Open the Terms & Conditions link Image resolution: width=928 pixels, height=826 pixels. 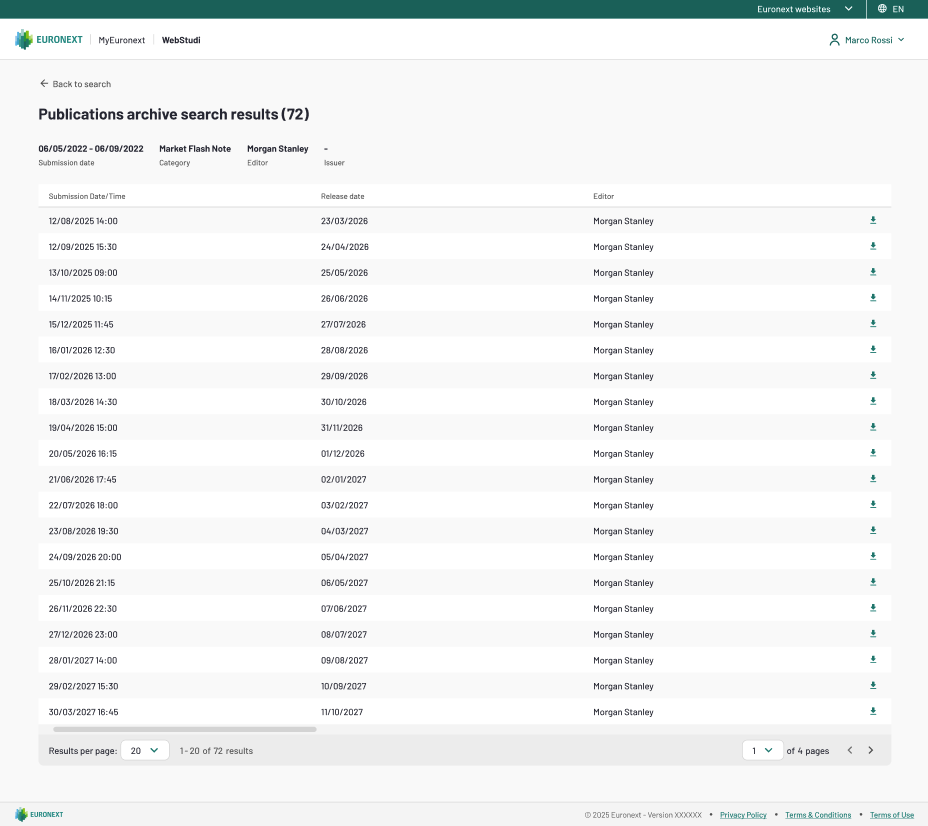tap(818, 815)
